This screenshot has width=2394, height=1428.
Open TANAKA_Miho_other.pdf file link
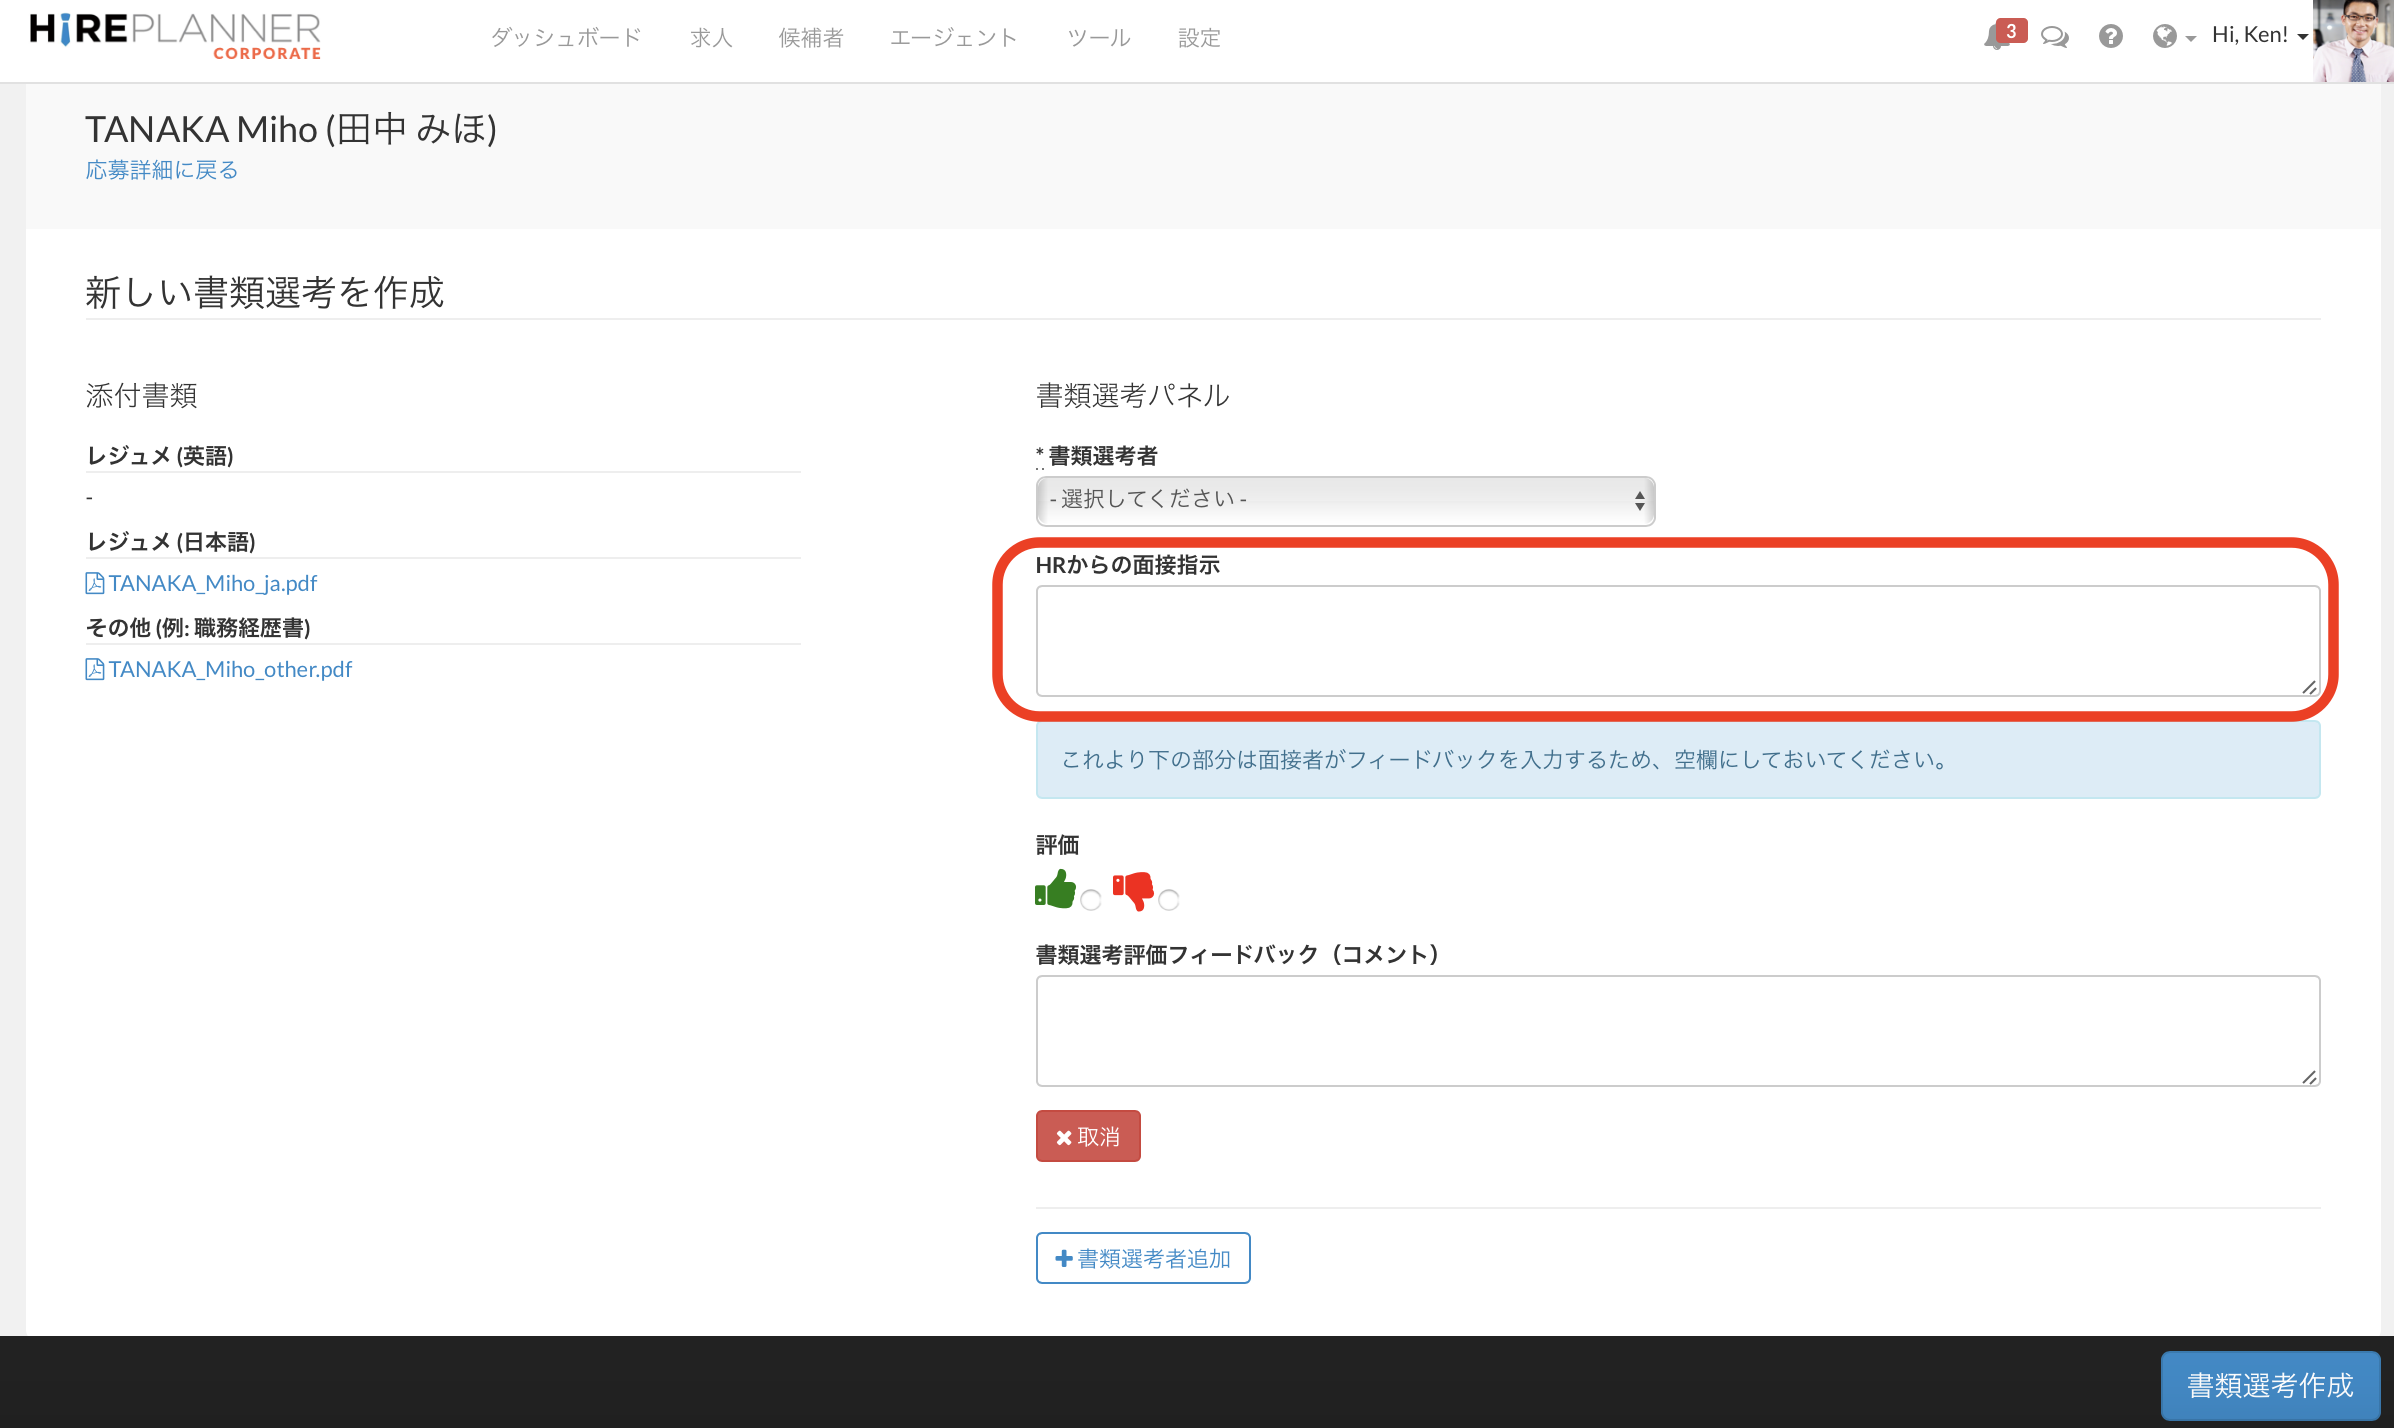[x=230, y=669]
